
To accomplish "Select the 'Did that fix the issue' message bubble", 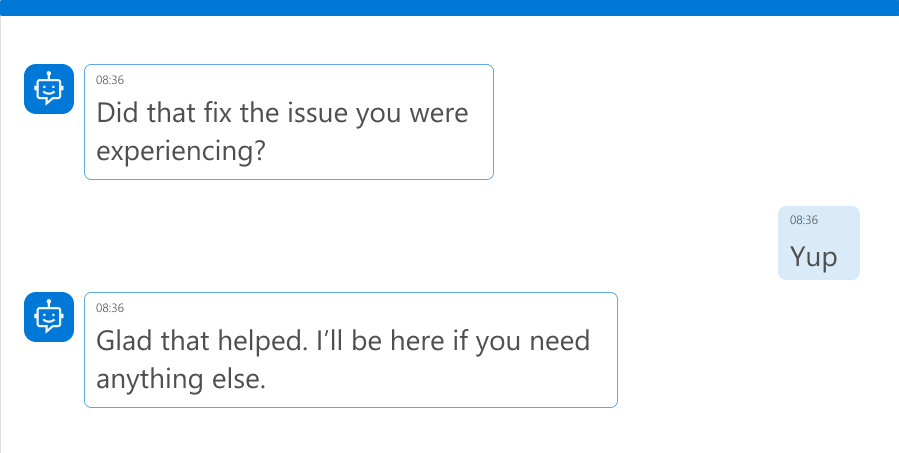I will pyautogui.click(x=288, y=122).
